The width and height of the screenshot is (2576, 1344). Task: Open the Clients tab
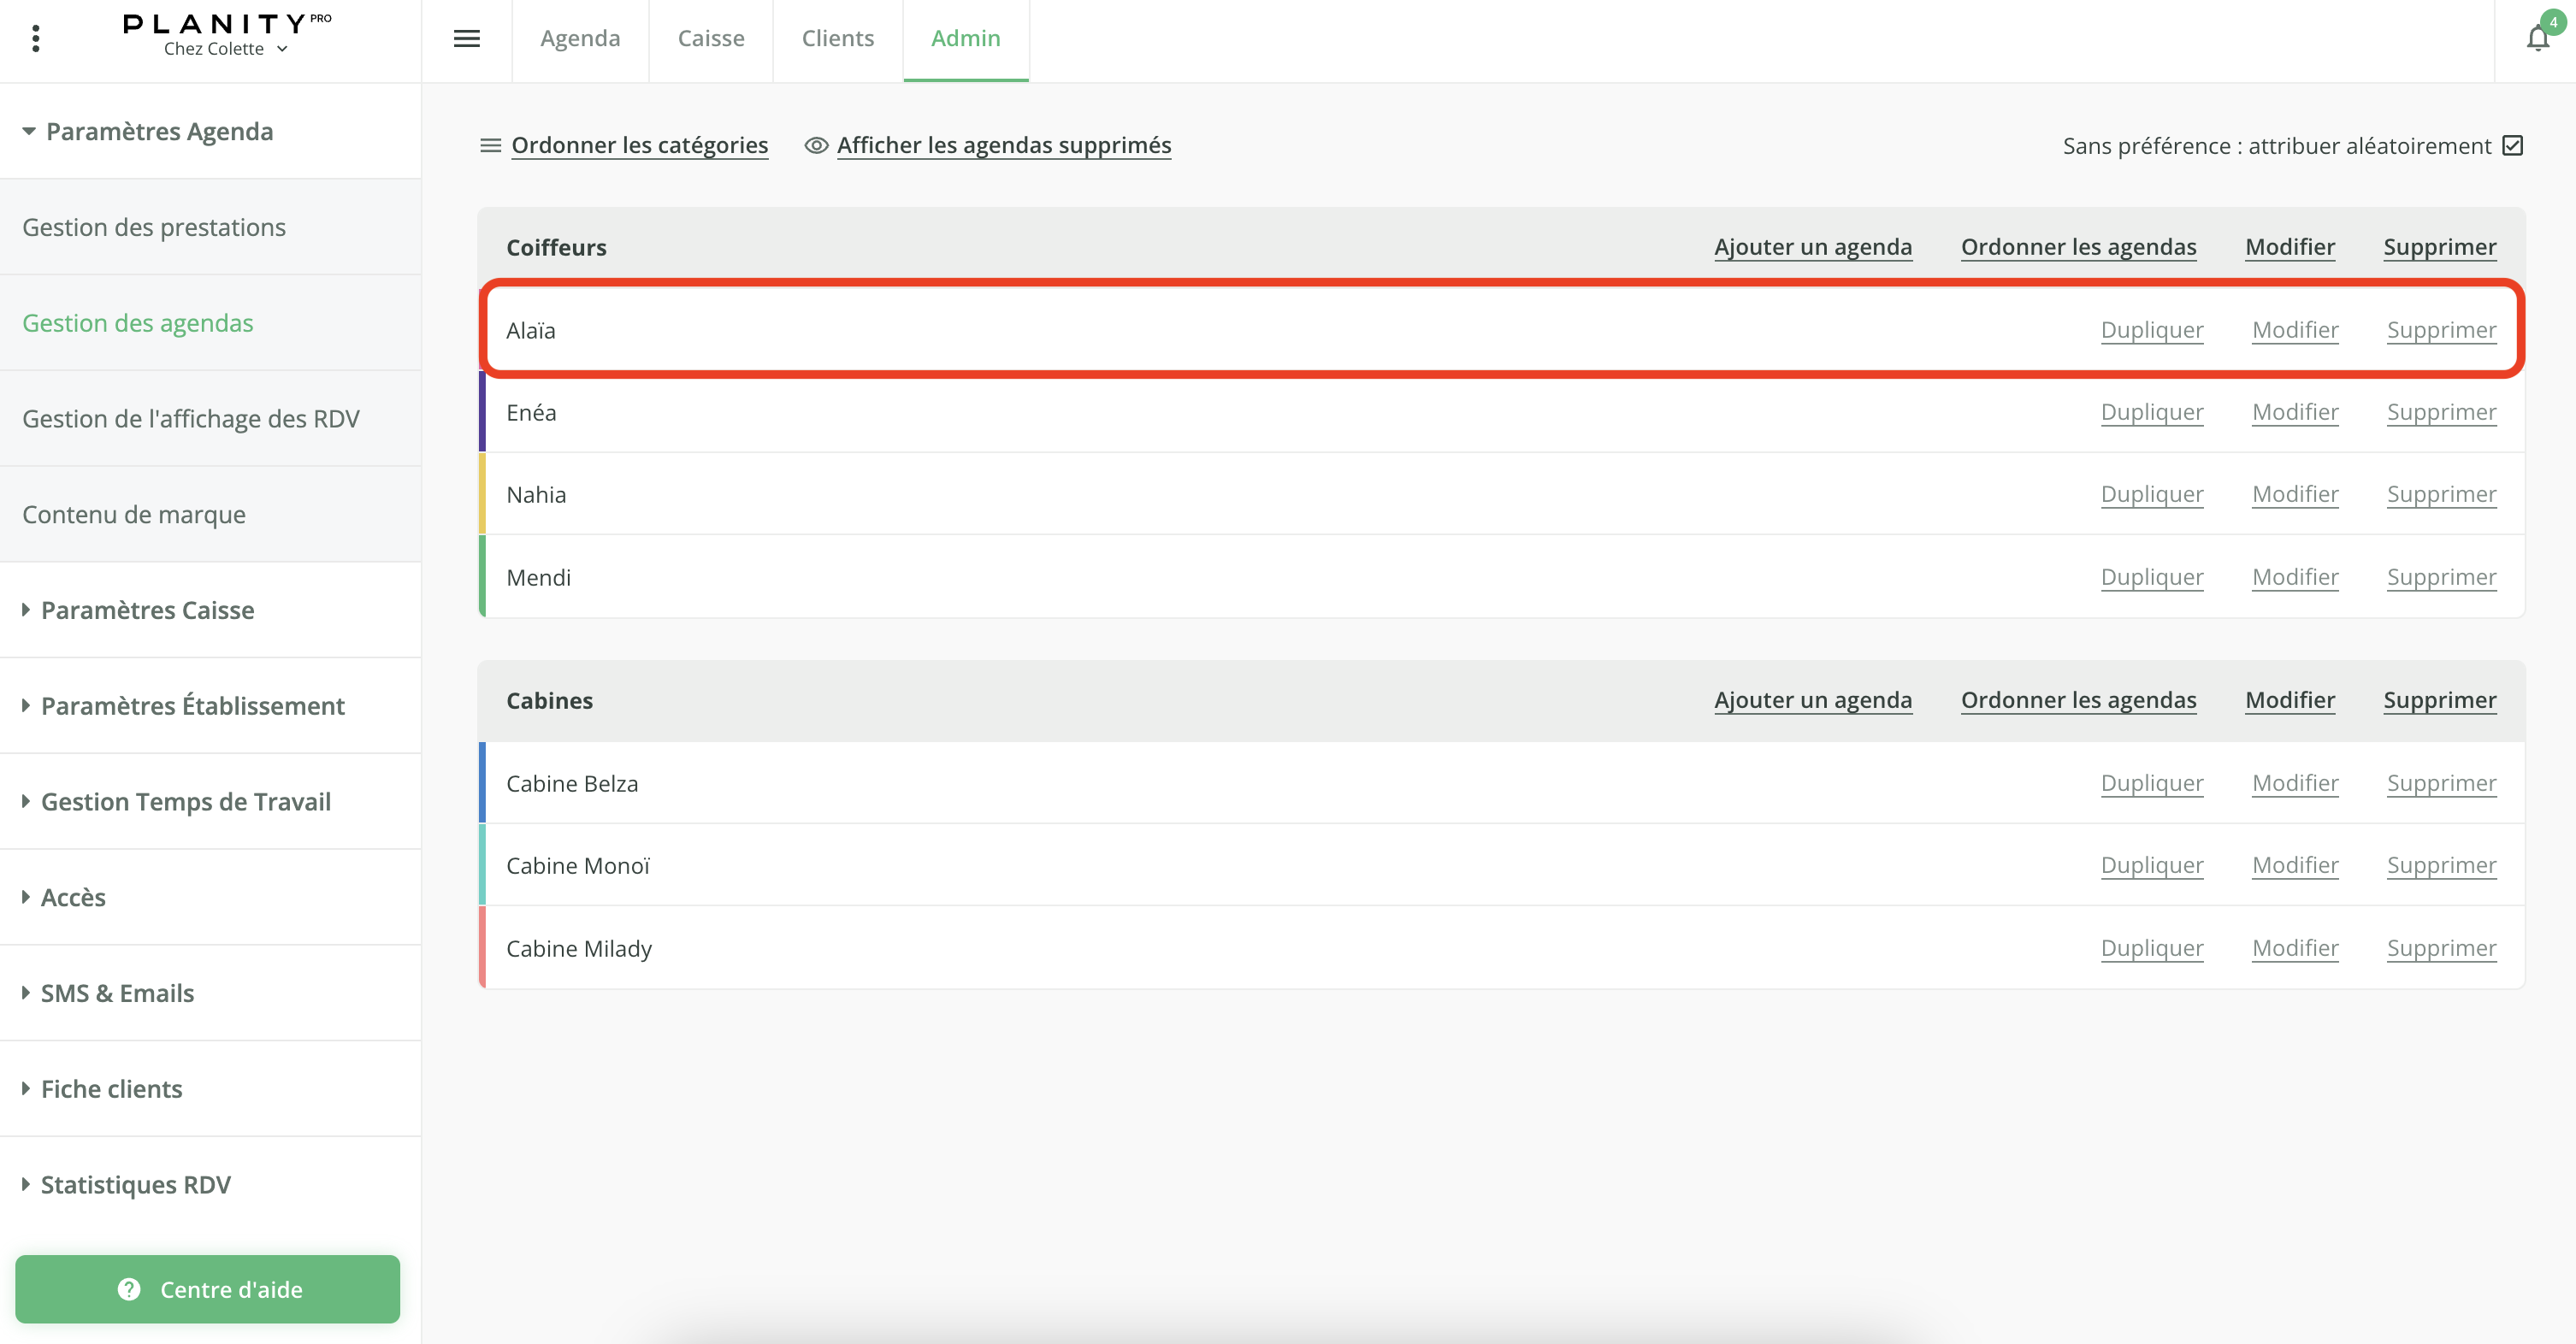(x=837, y=38)
